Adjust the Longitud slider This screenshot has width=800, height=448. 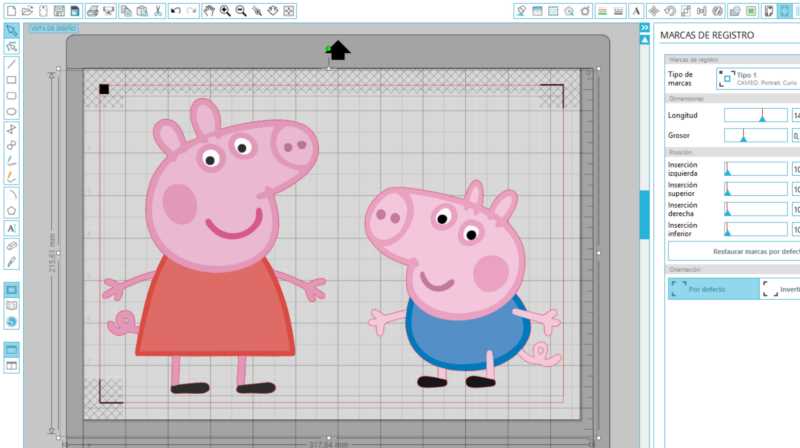pos(756,115)
